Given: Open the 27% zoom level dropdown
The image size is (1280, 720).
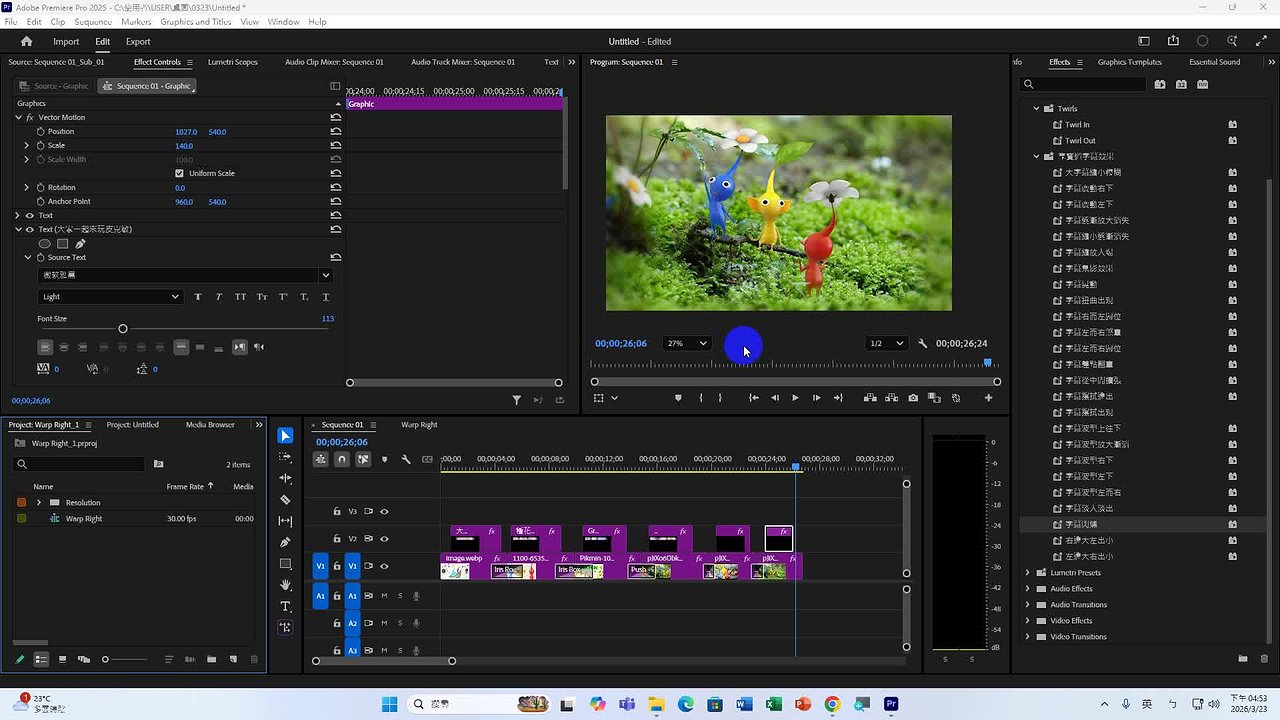Looking at the screenshot, I should 686,343.
